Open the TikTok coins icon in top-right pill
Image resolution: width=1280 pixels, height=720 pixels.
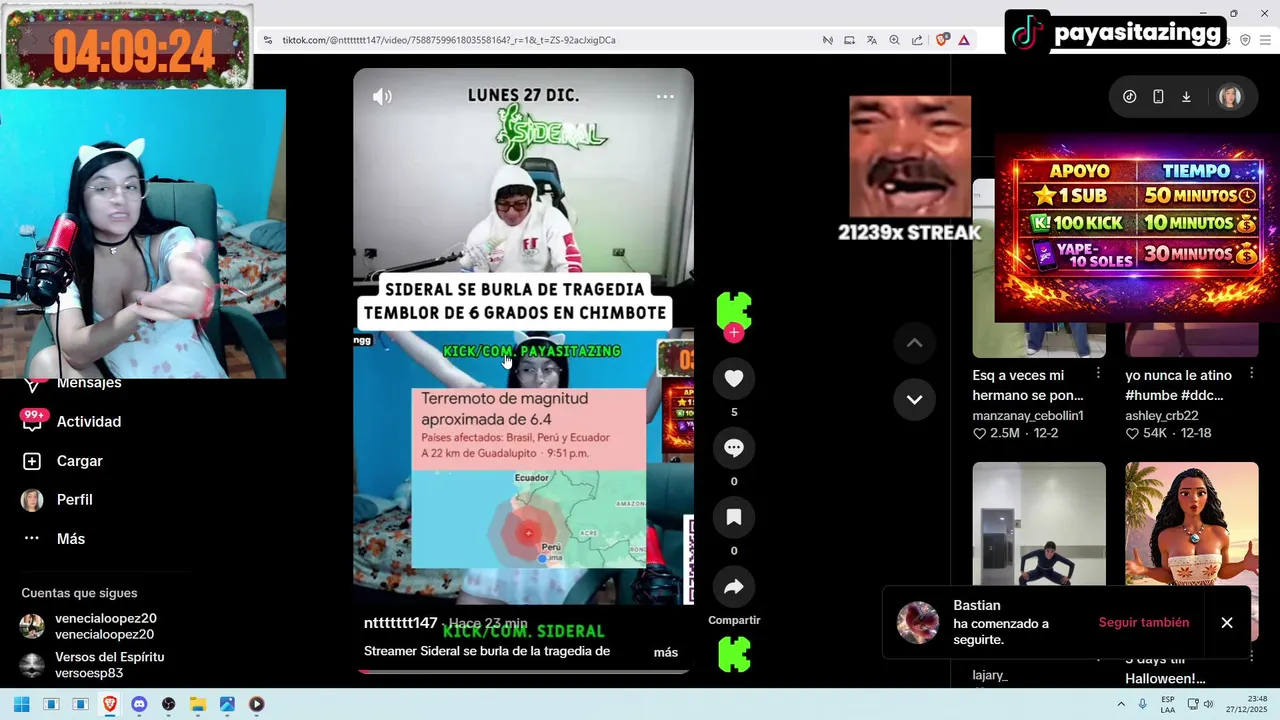pos(1130,97)
